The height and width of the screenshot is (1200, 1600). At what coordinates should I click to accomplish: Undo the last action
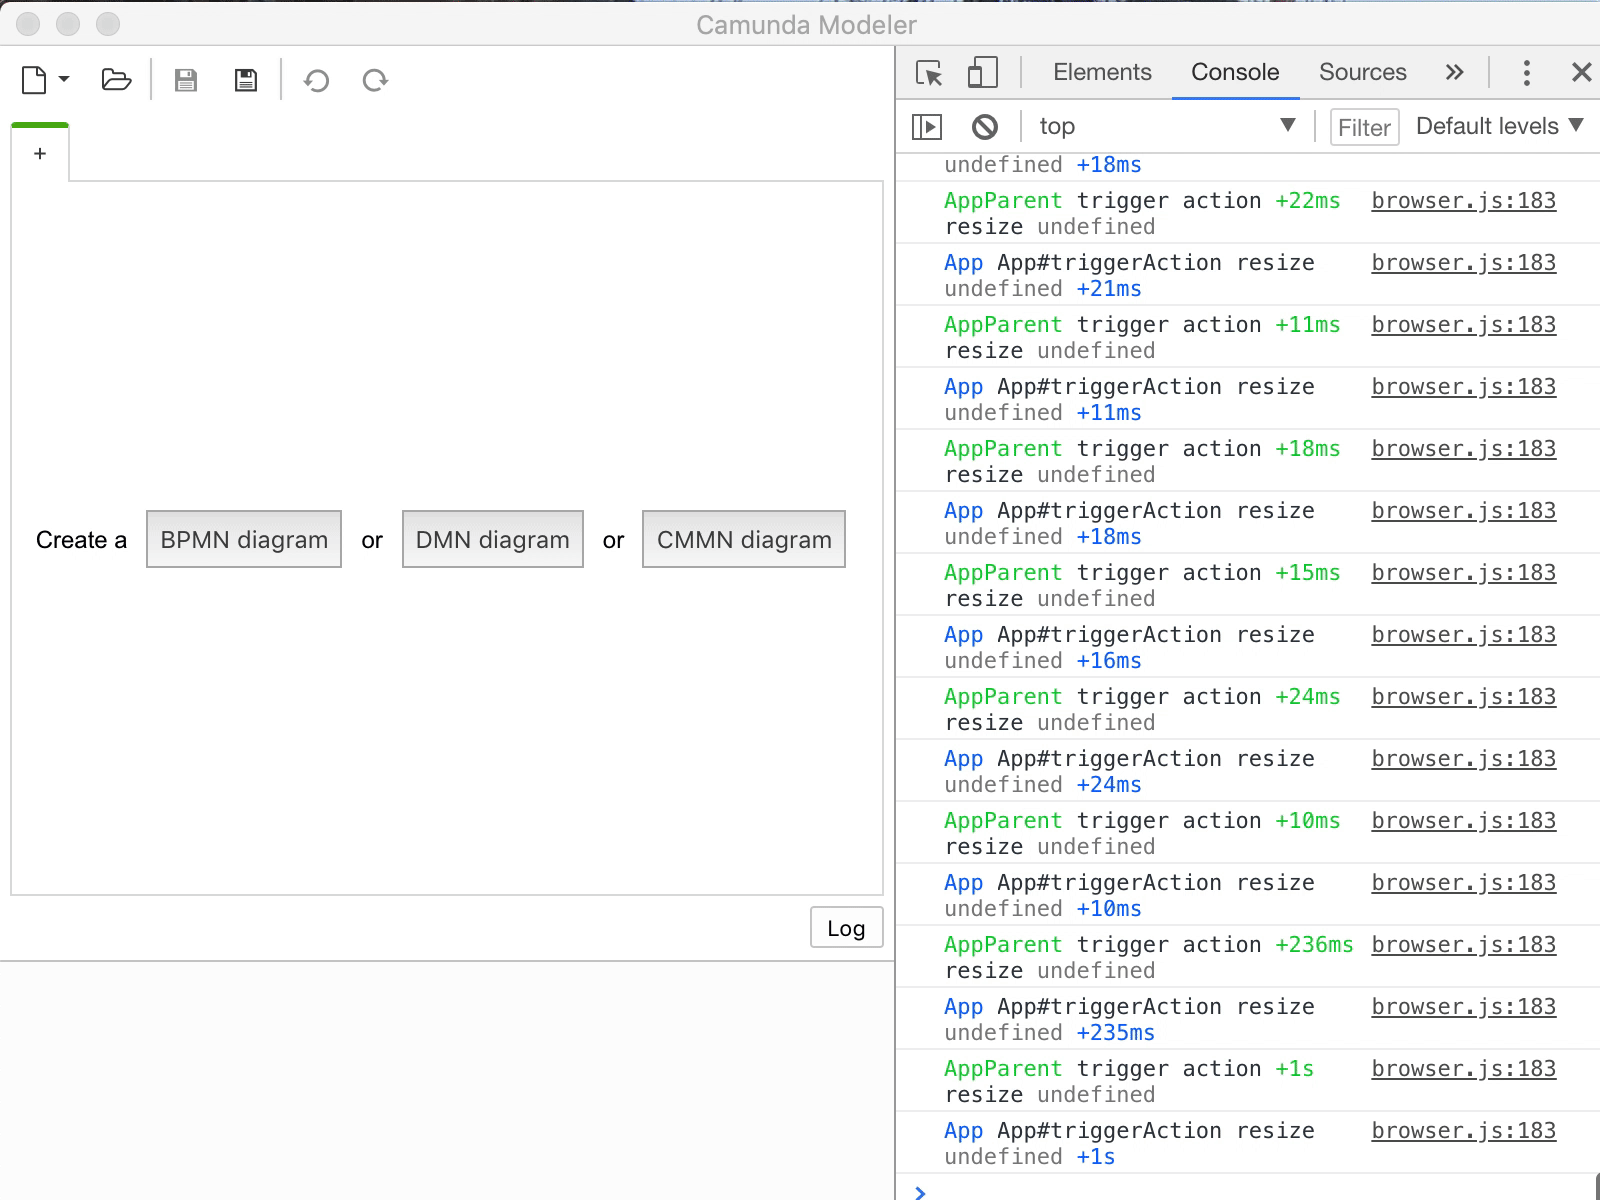[316, 80]
